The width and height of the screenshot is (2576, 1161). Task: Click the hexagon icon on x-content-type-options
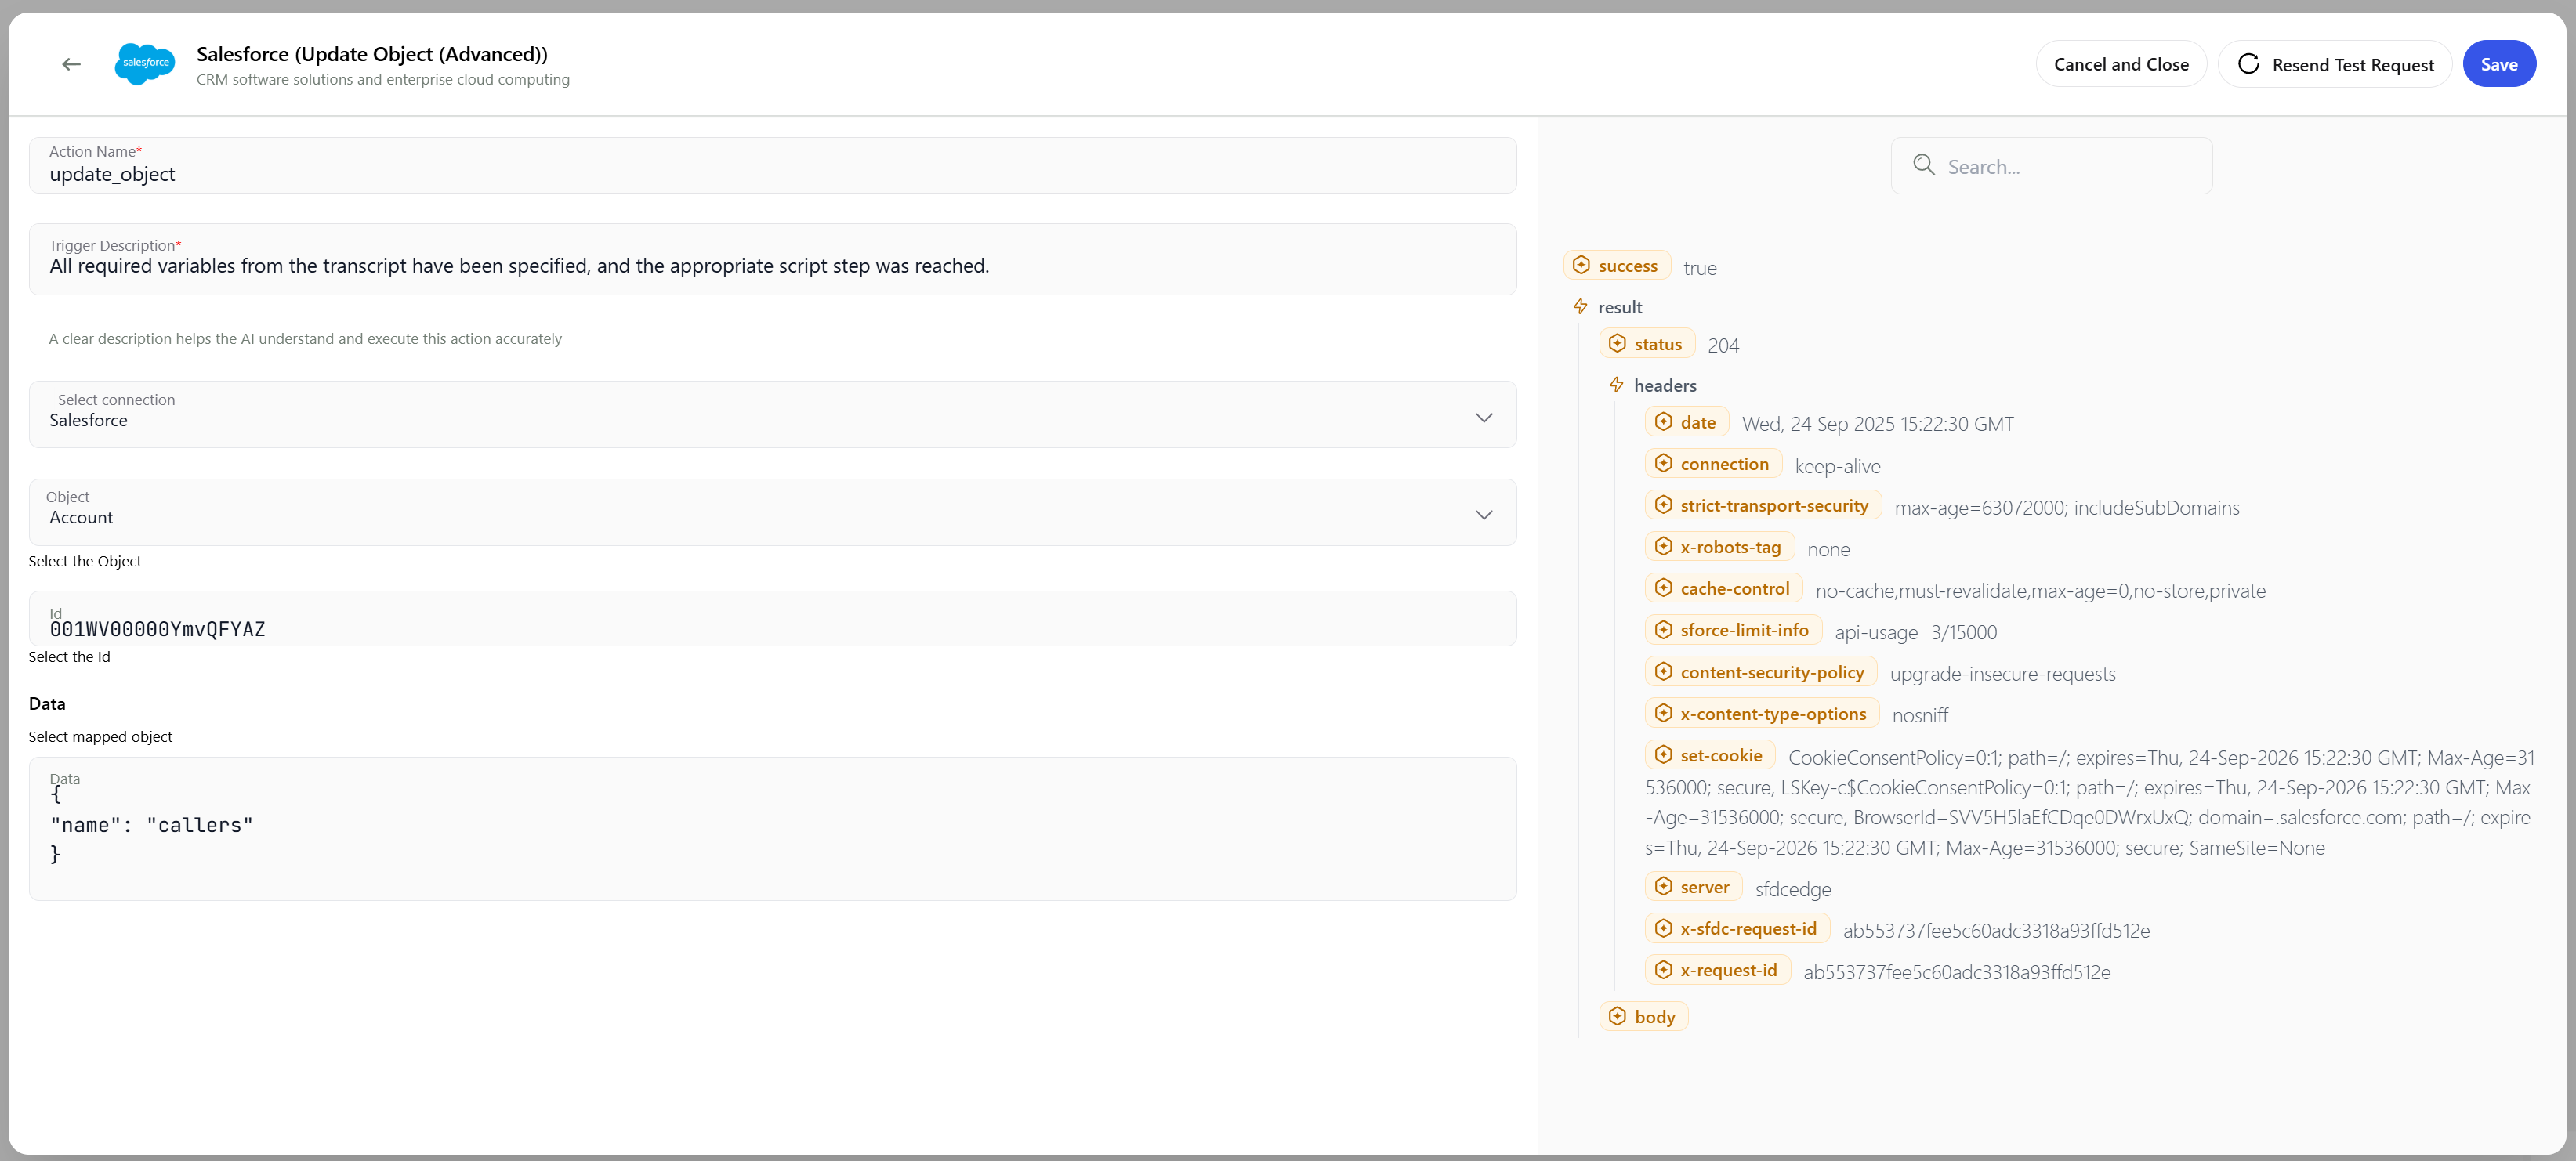click(x=1663, y=713)
